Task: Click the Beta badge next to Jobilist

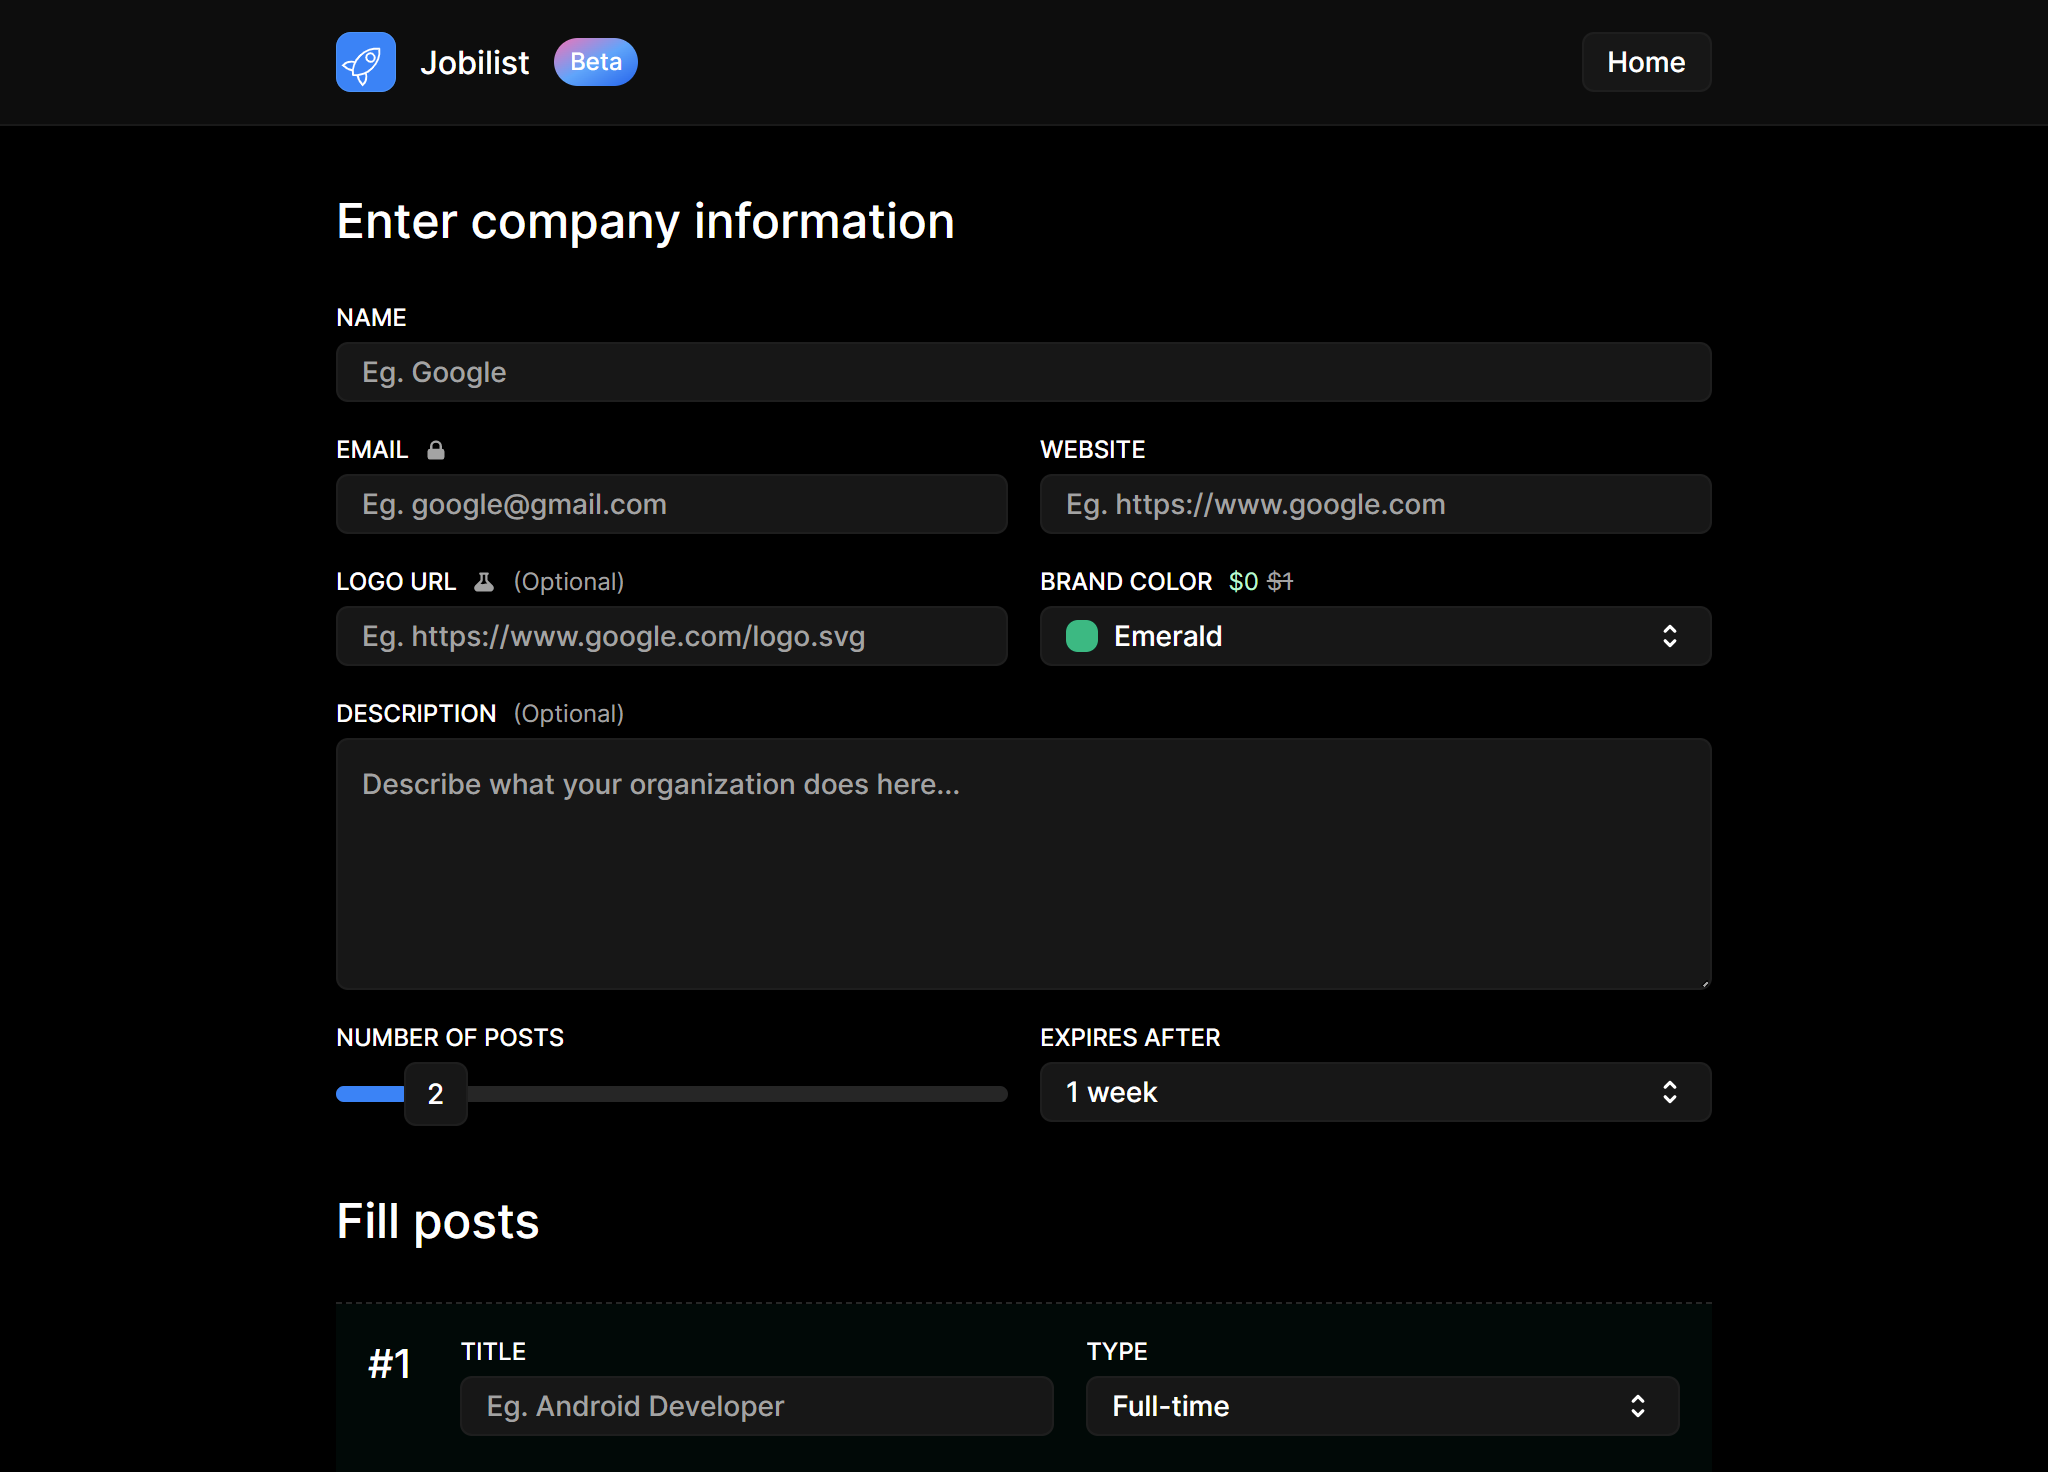Action: [596, 62]
